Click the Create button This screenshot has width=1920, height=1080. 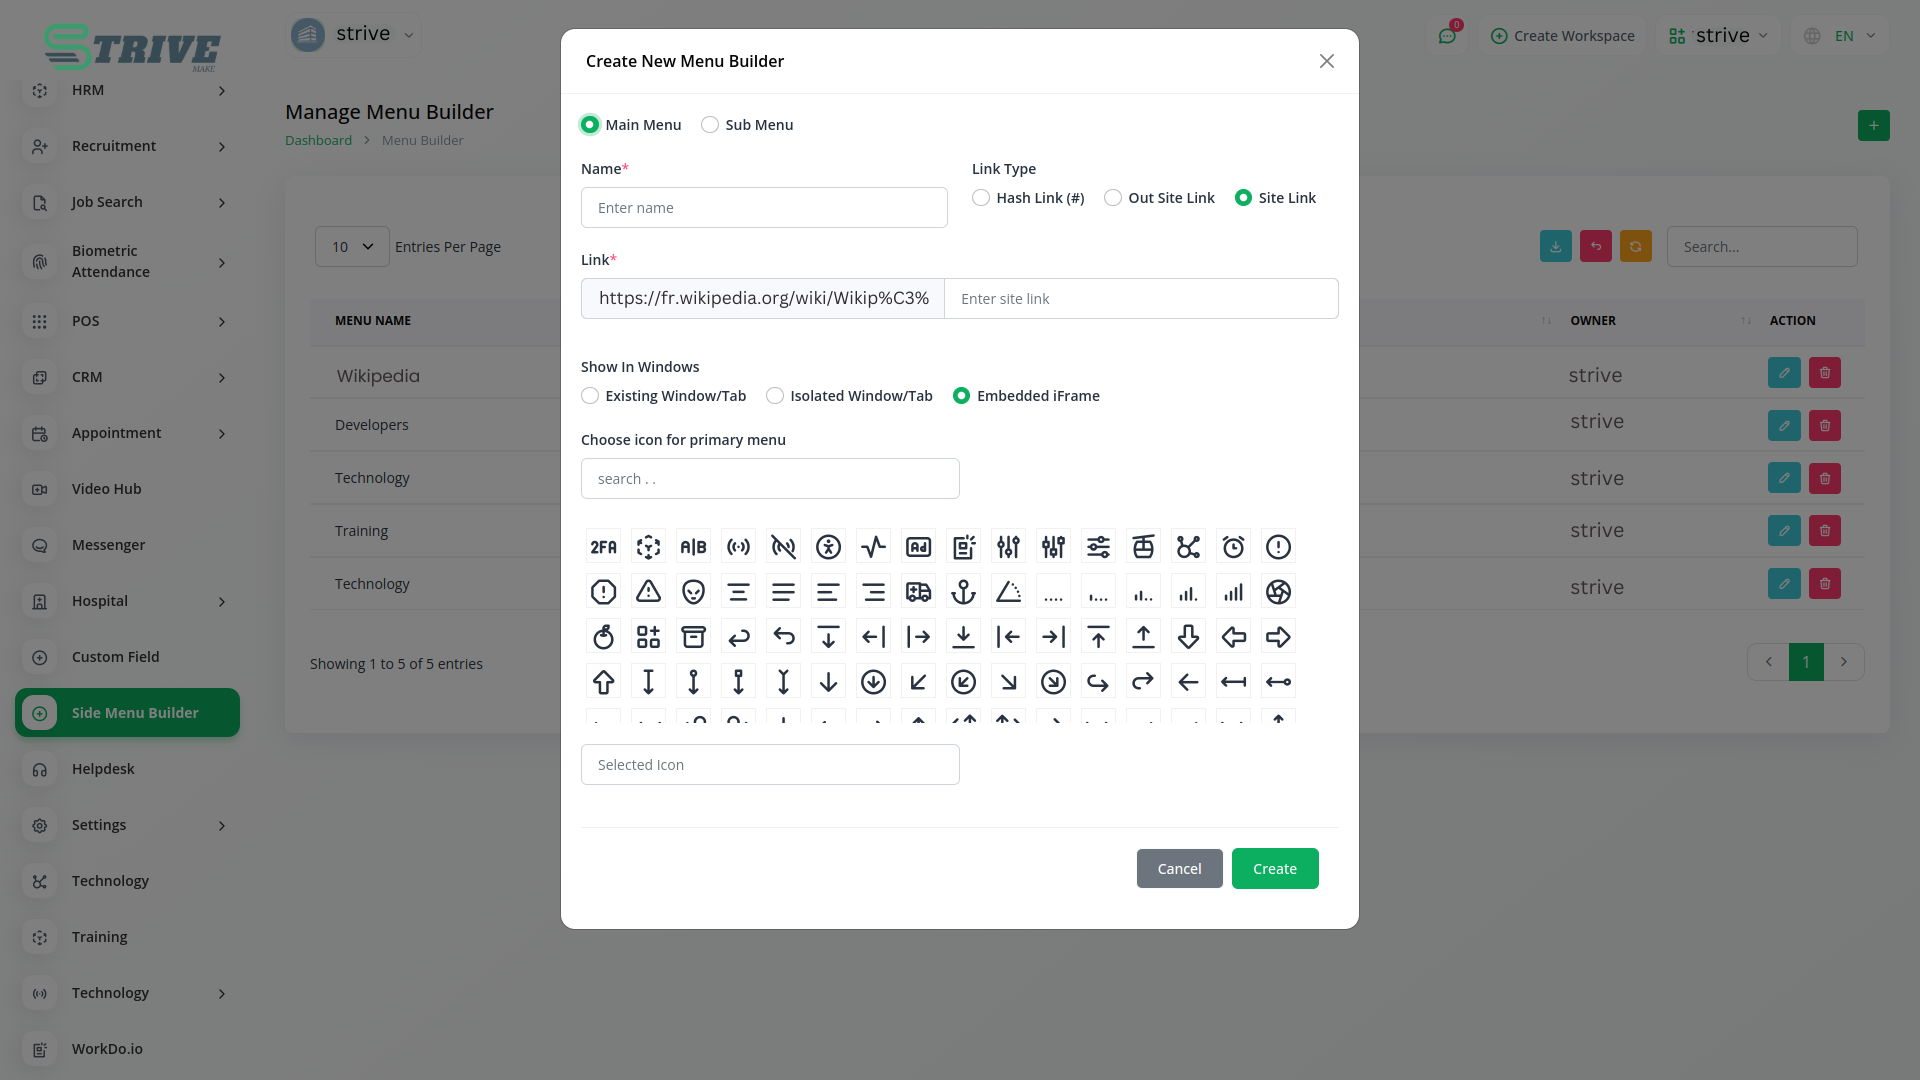pos(1274,869)
